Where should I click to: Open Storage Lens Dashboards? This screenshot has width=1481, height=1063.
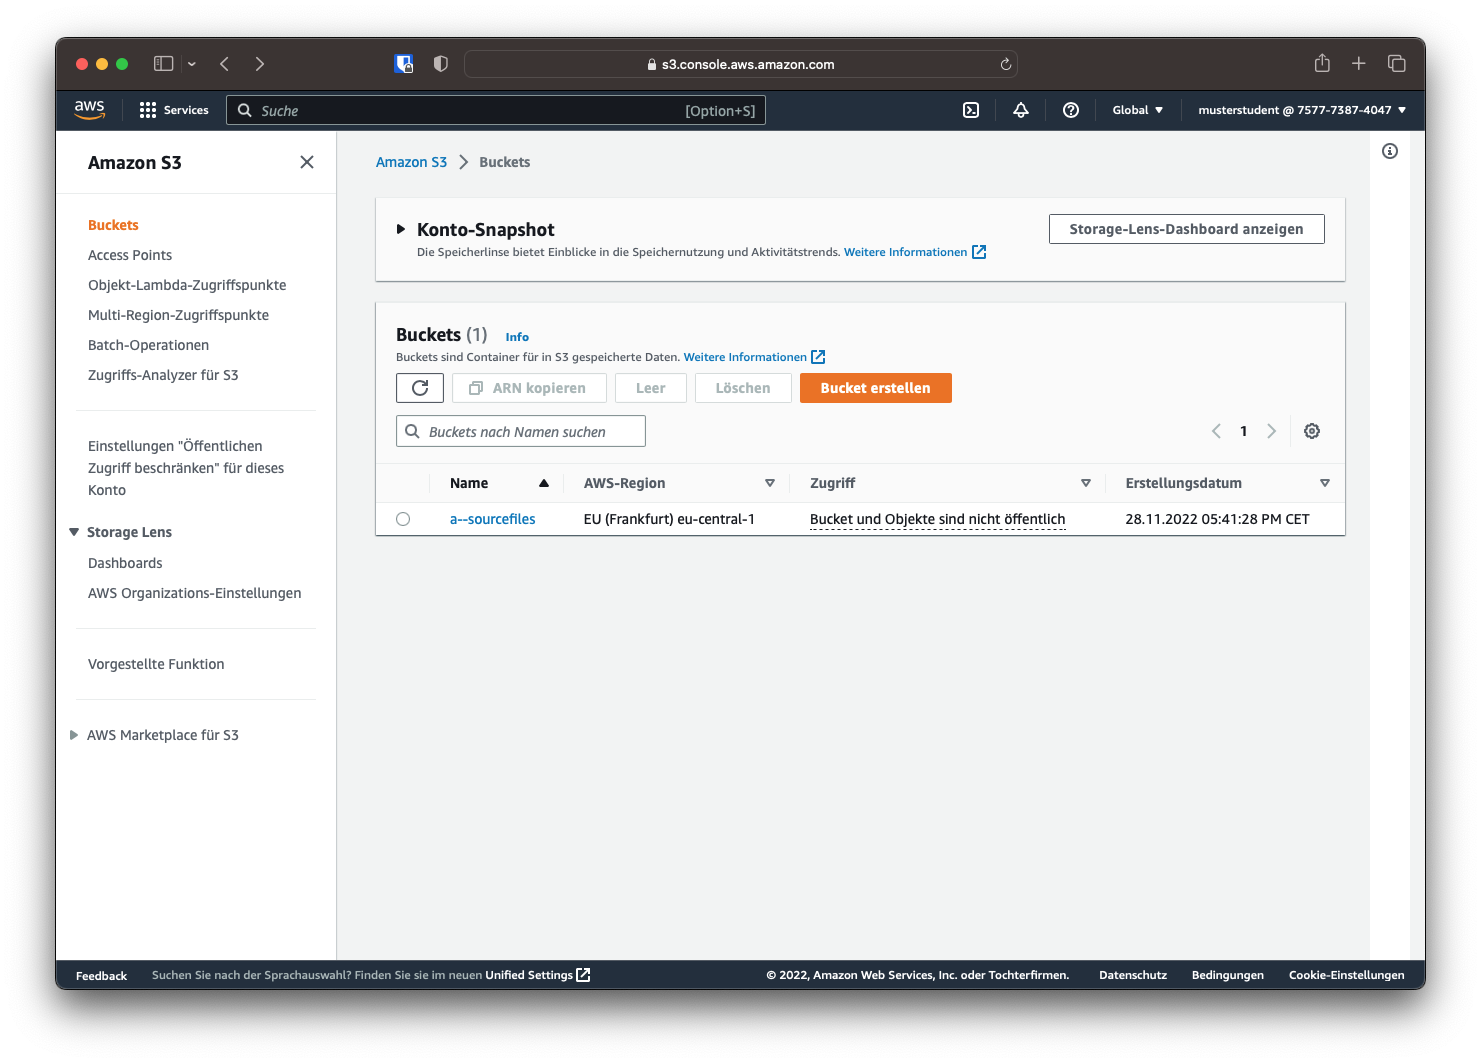pos(125,563)
